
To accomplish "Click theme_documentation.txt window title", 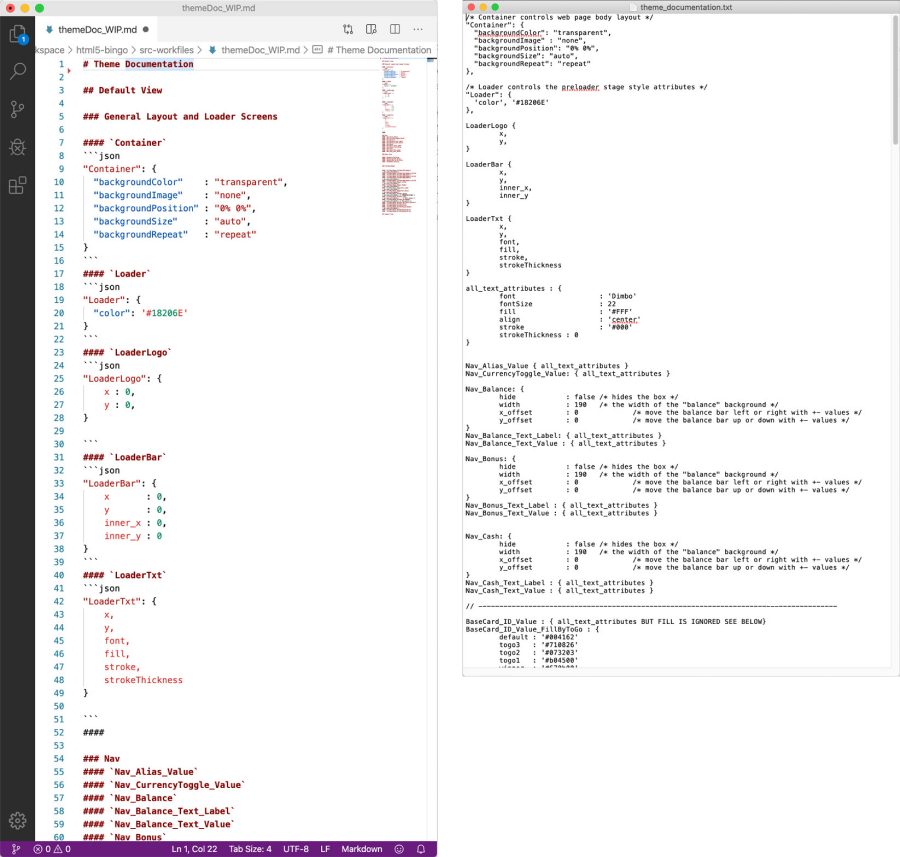I will 686,7.
